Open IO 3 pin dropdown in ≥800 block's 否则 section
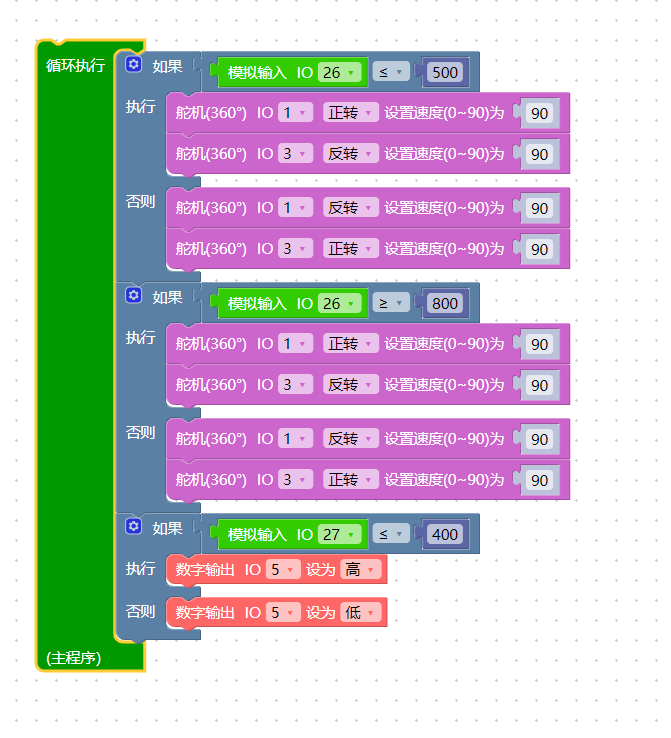The width and height of the screenshot is (671, 738). click(296, 480)
